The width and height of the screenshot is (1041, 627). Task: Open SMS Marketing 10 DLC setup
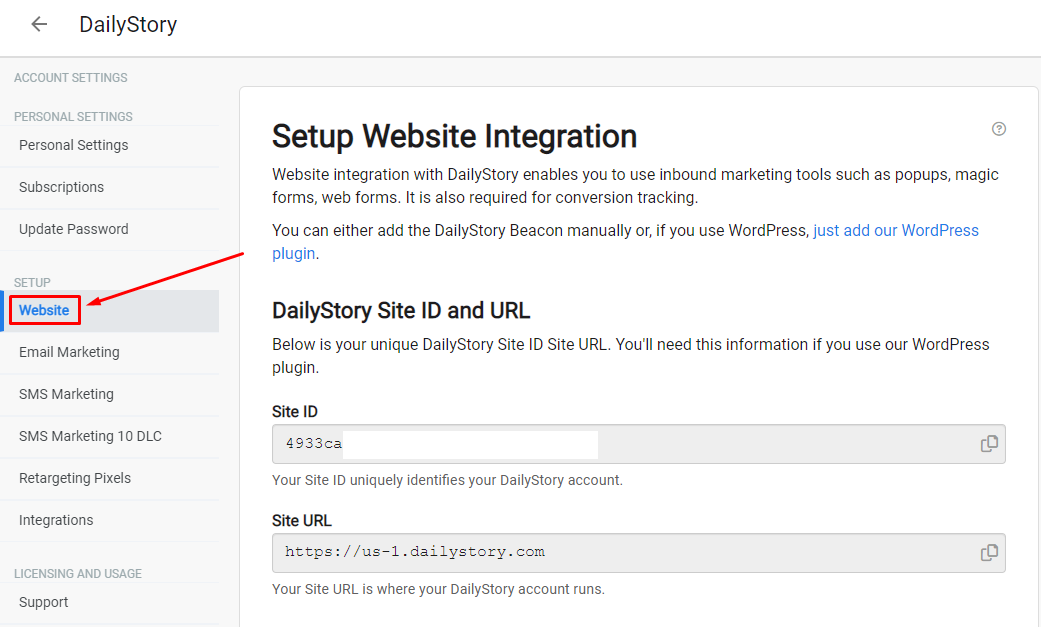click(110, 436)
